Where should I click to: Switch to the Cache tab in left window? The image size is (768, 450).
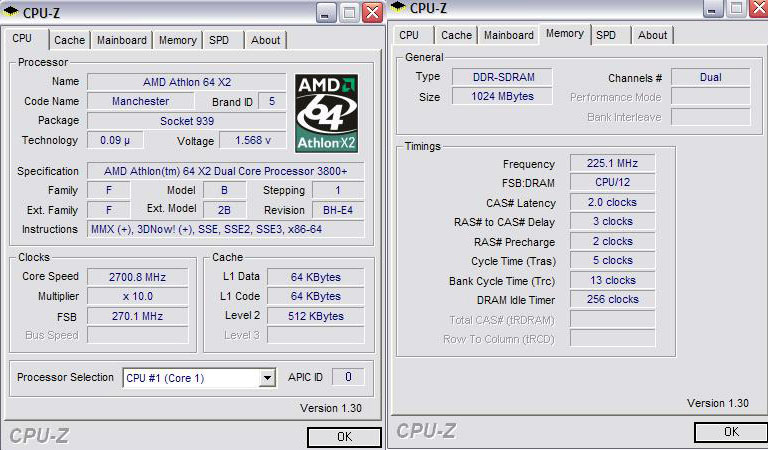pos(69,40)
